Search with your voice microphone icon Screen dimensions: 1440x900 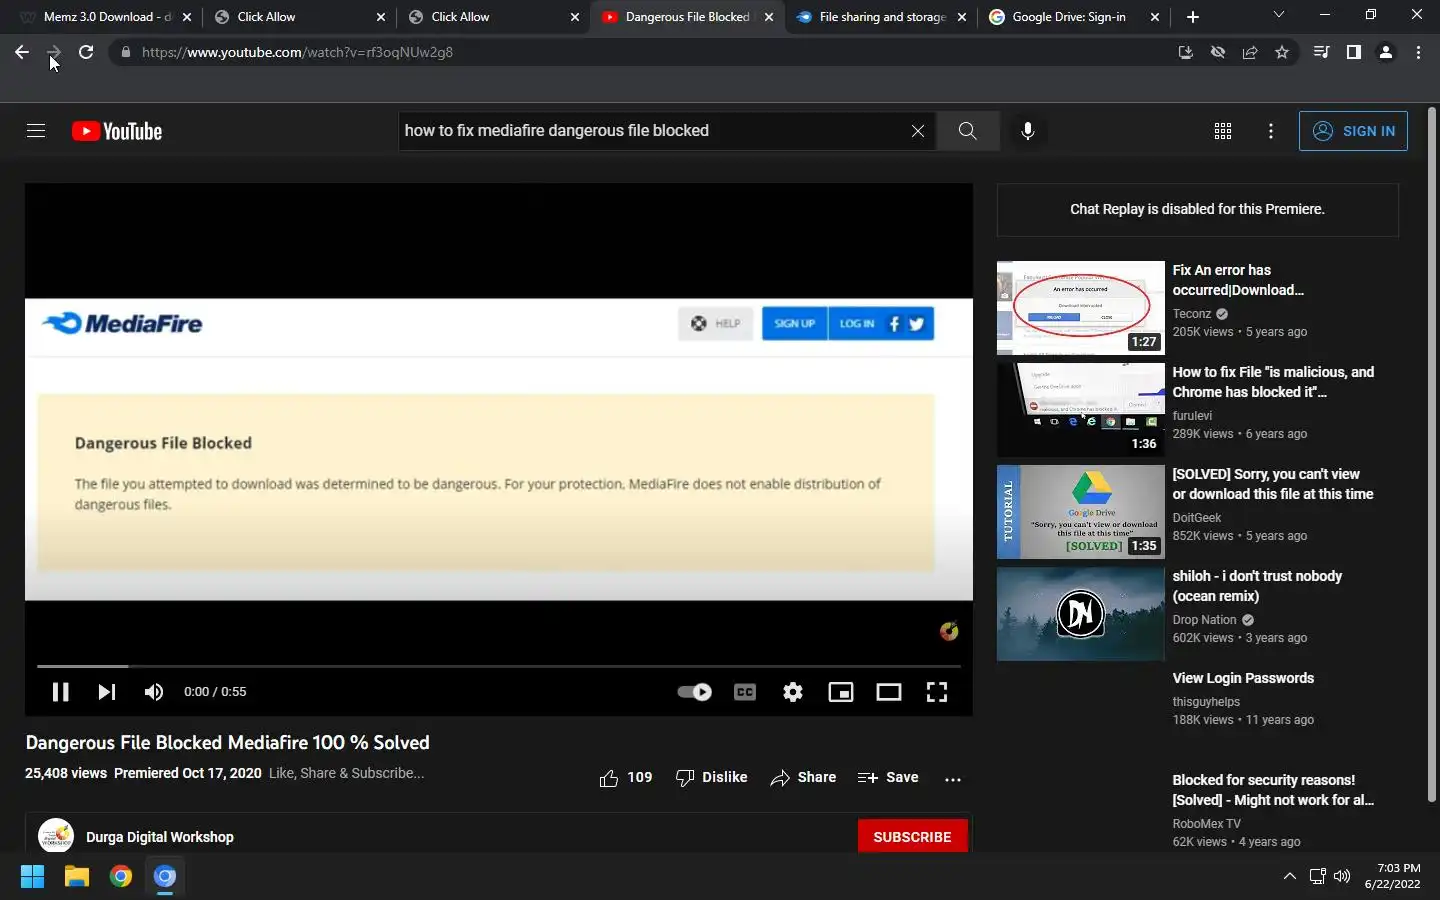click(x=1027, y=131)
